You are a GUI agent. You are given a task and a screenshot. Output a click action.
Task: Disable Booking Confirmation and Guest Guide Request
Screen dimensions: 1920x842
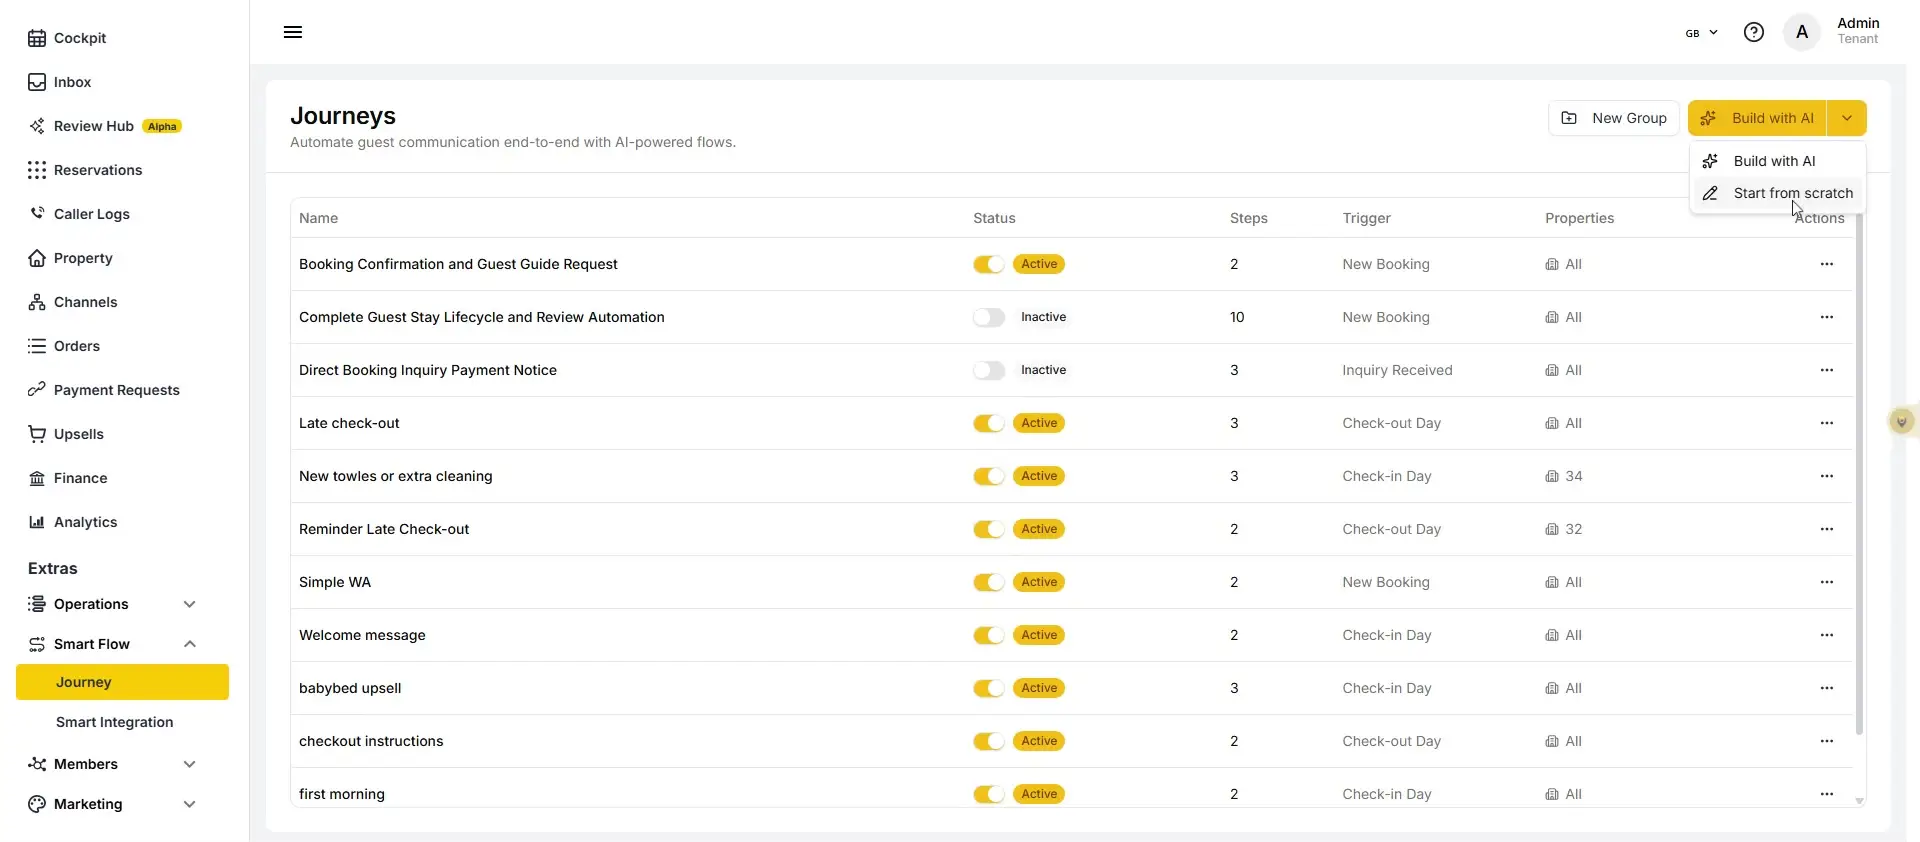pos(989,264)
